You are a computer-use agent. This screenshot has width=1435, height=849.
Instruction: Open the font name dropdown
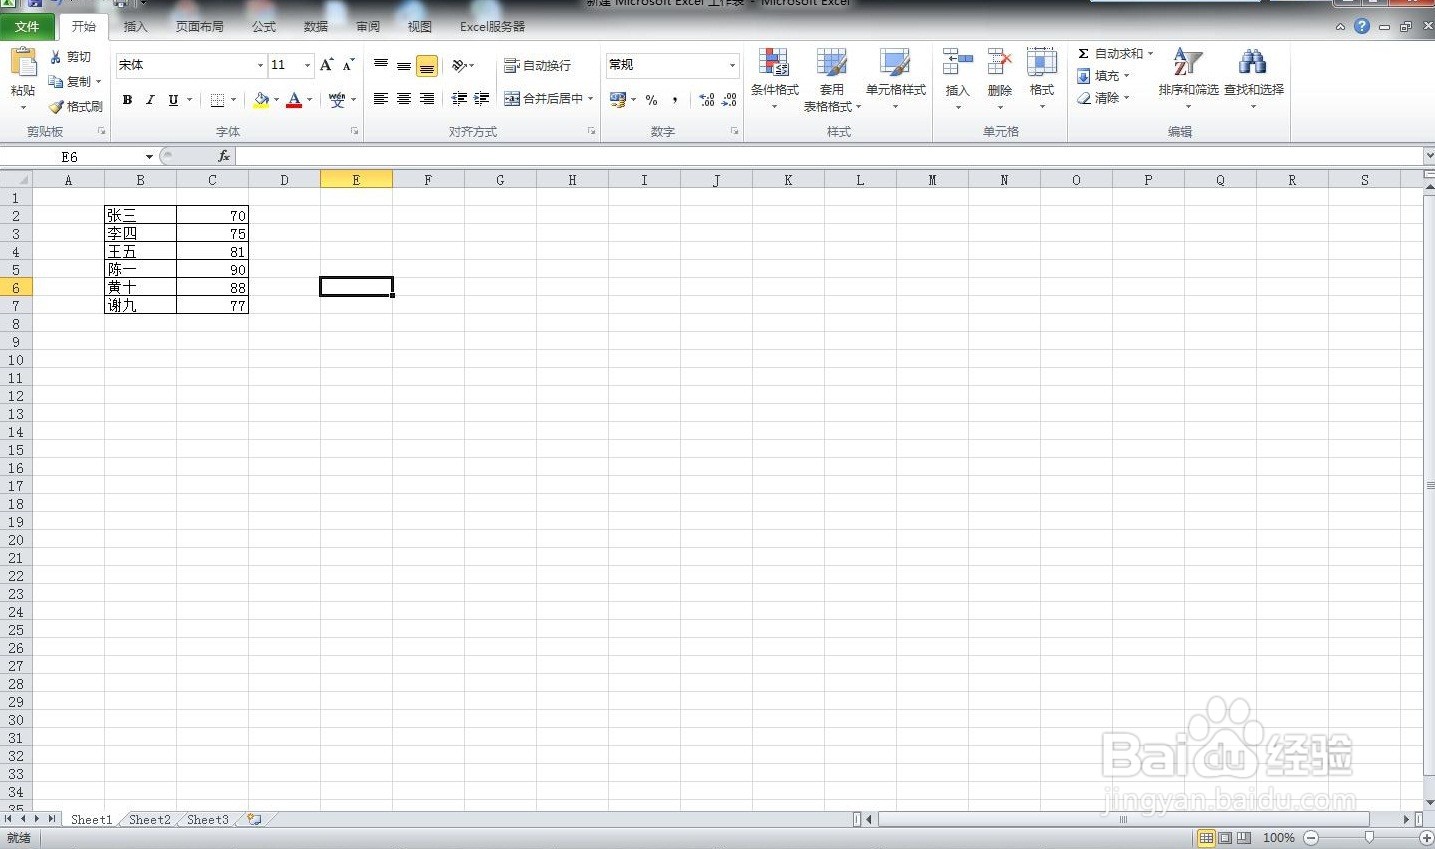(x=260, y=65)
